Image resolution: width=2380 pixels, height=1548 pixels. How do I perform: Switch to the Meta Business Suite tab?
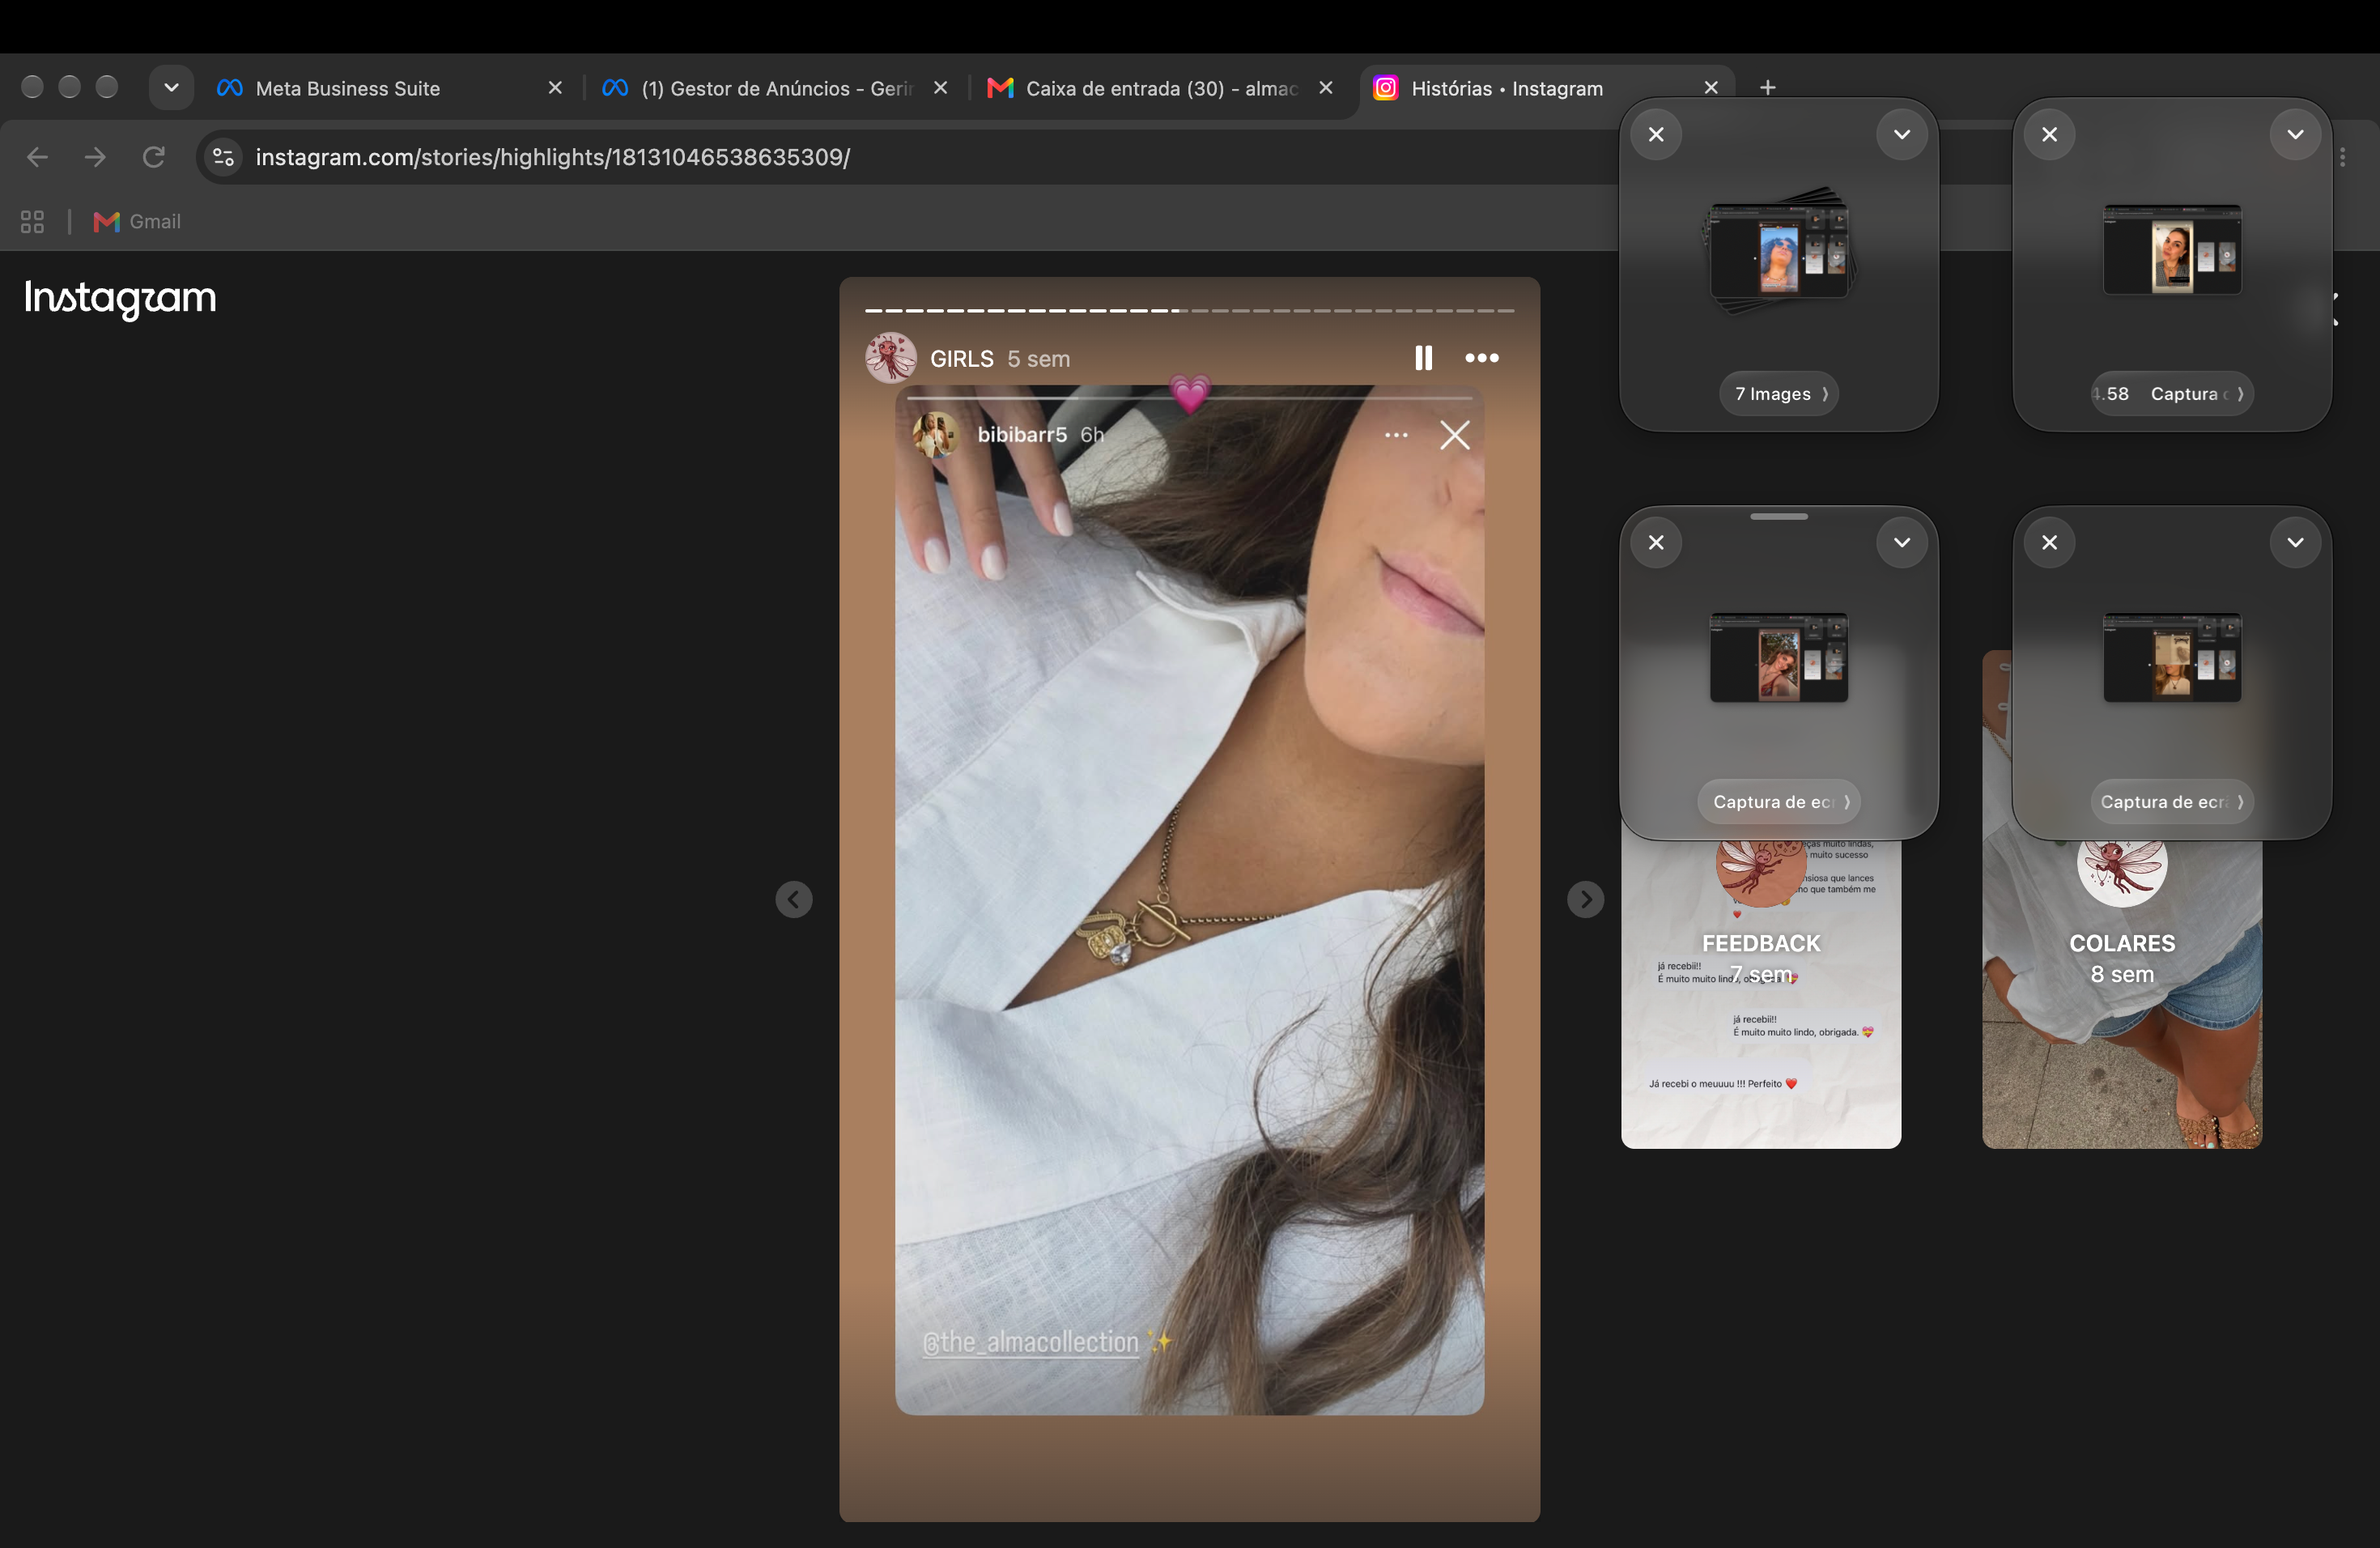tap(390, 88)
